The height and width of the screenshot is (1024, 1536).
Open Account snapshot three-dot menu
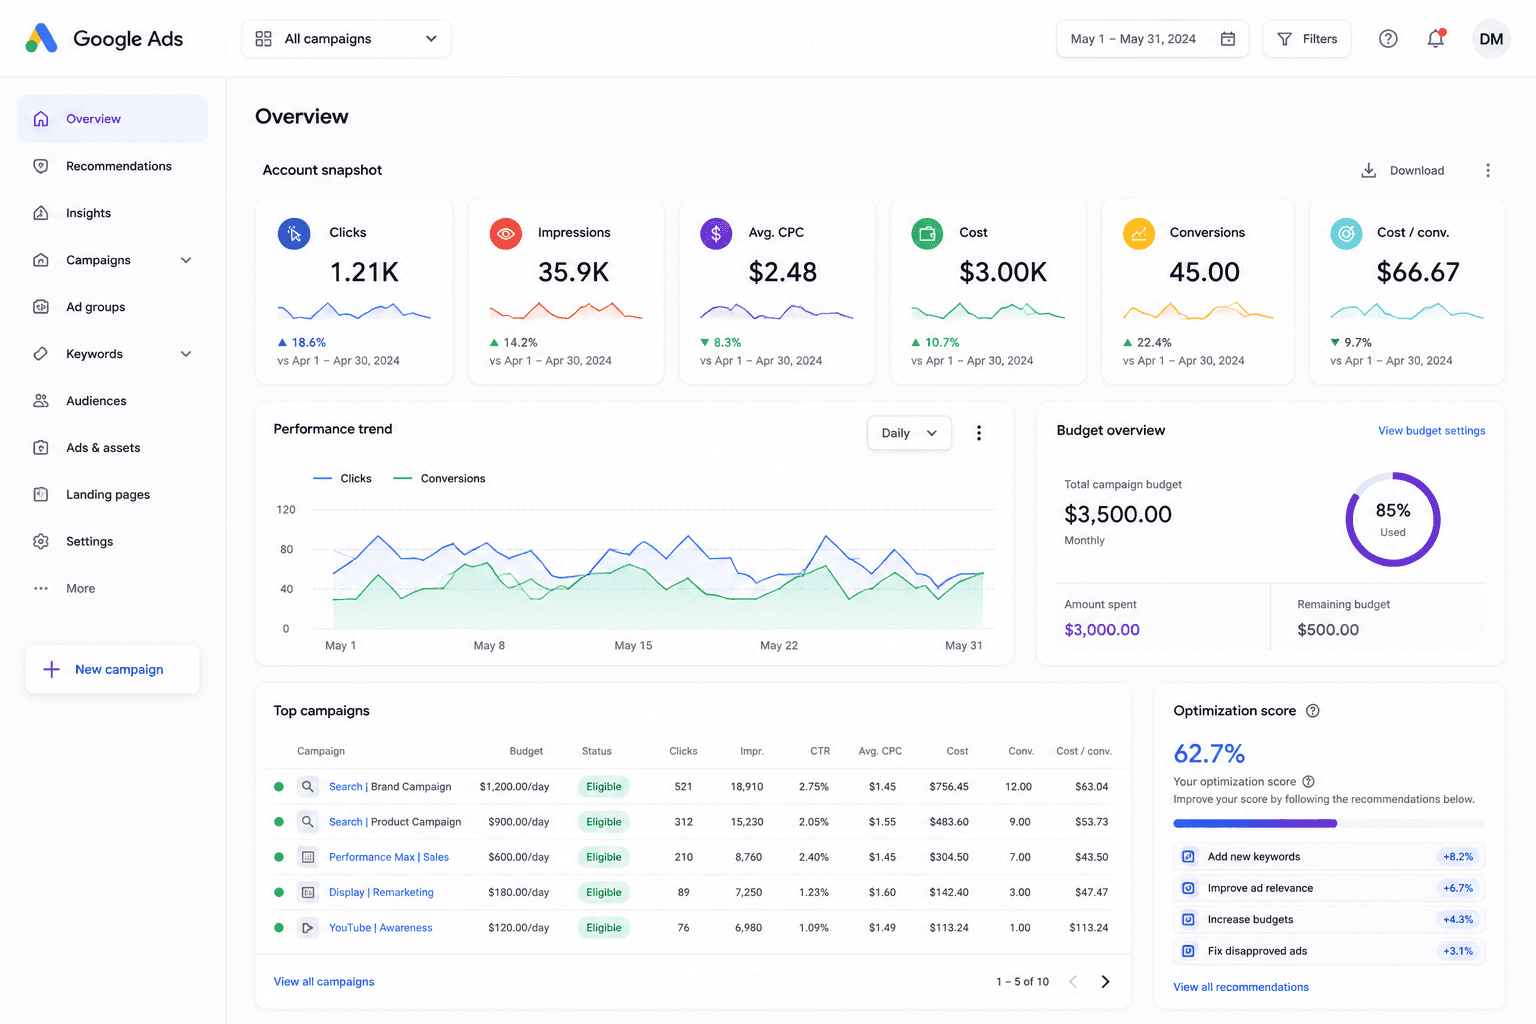click(x=1488, y=170)
